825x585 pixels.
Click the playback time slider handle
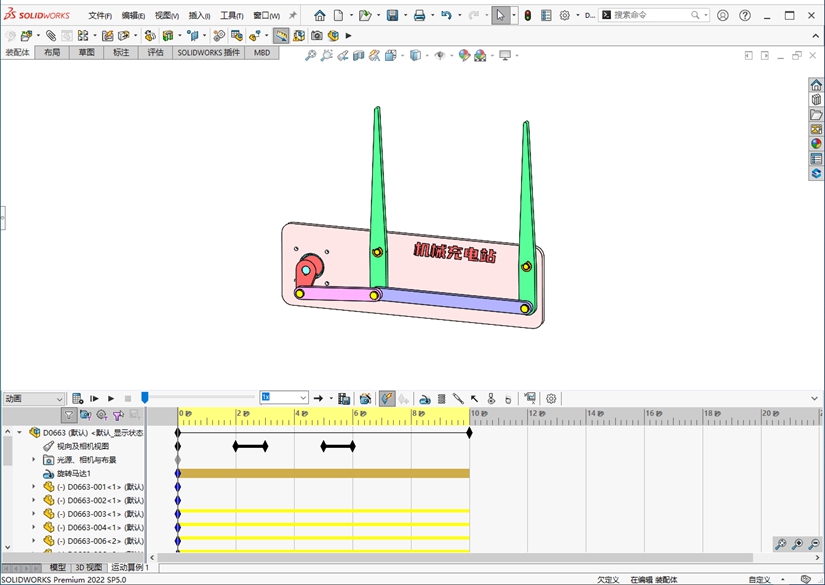click(x=144, y=398)
